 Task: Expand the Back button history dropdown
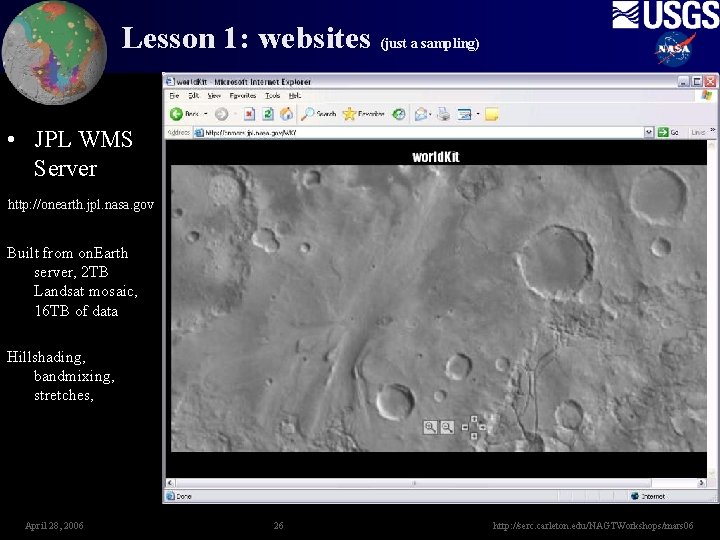coord(206,114)
